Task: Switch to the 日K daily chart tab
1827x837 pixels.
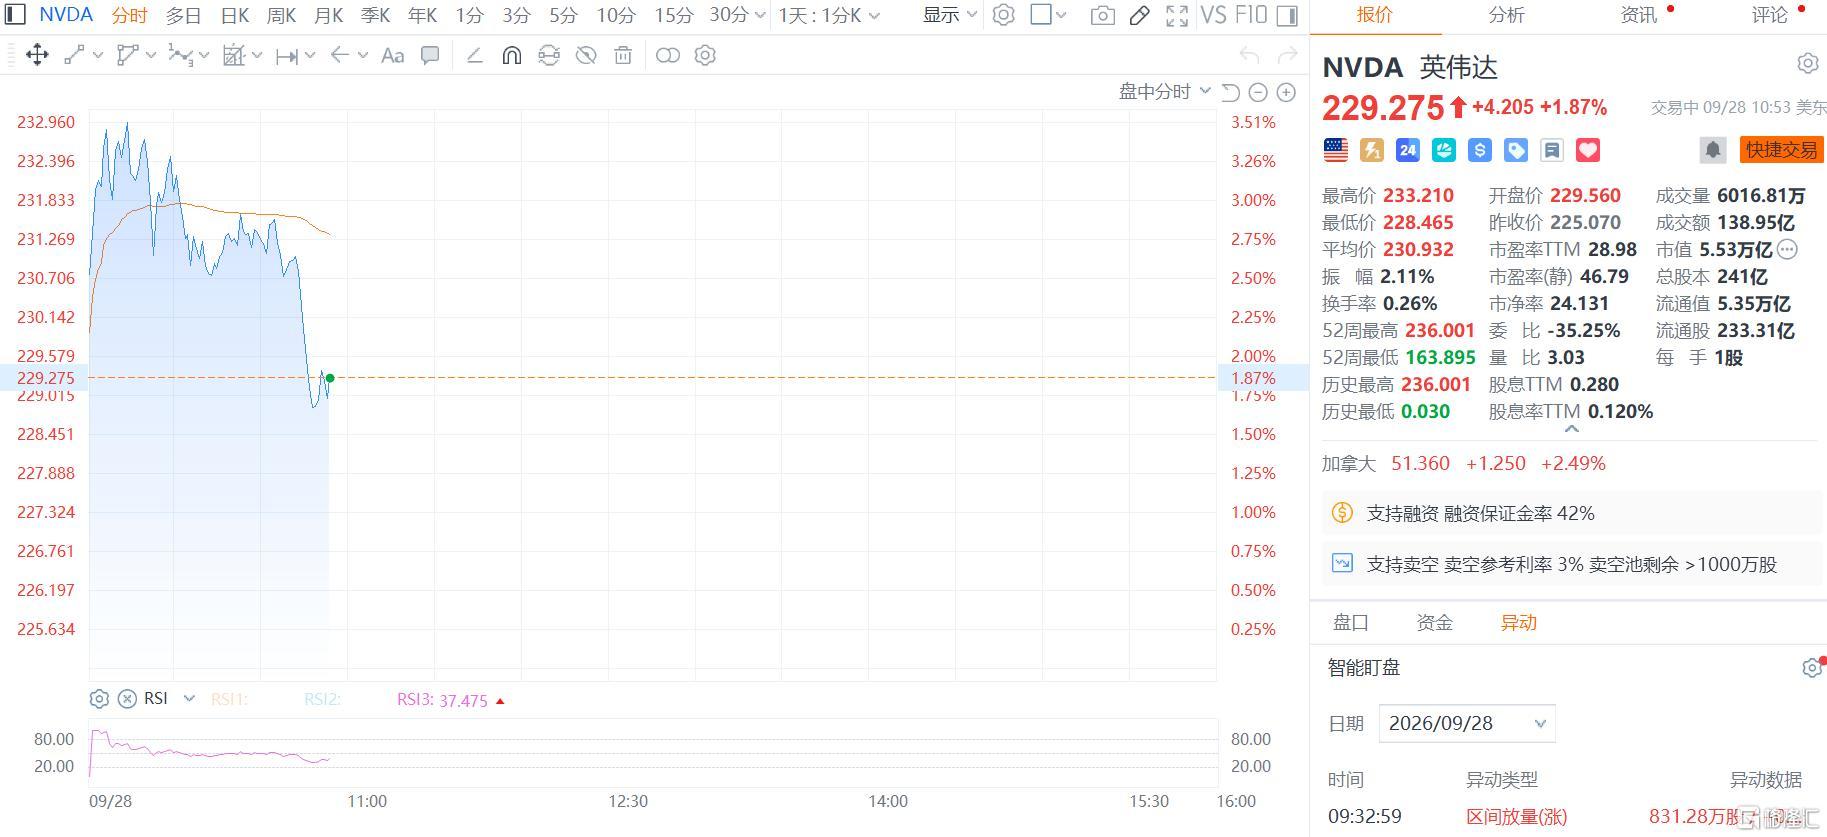Action: pos(234,15)
